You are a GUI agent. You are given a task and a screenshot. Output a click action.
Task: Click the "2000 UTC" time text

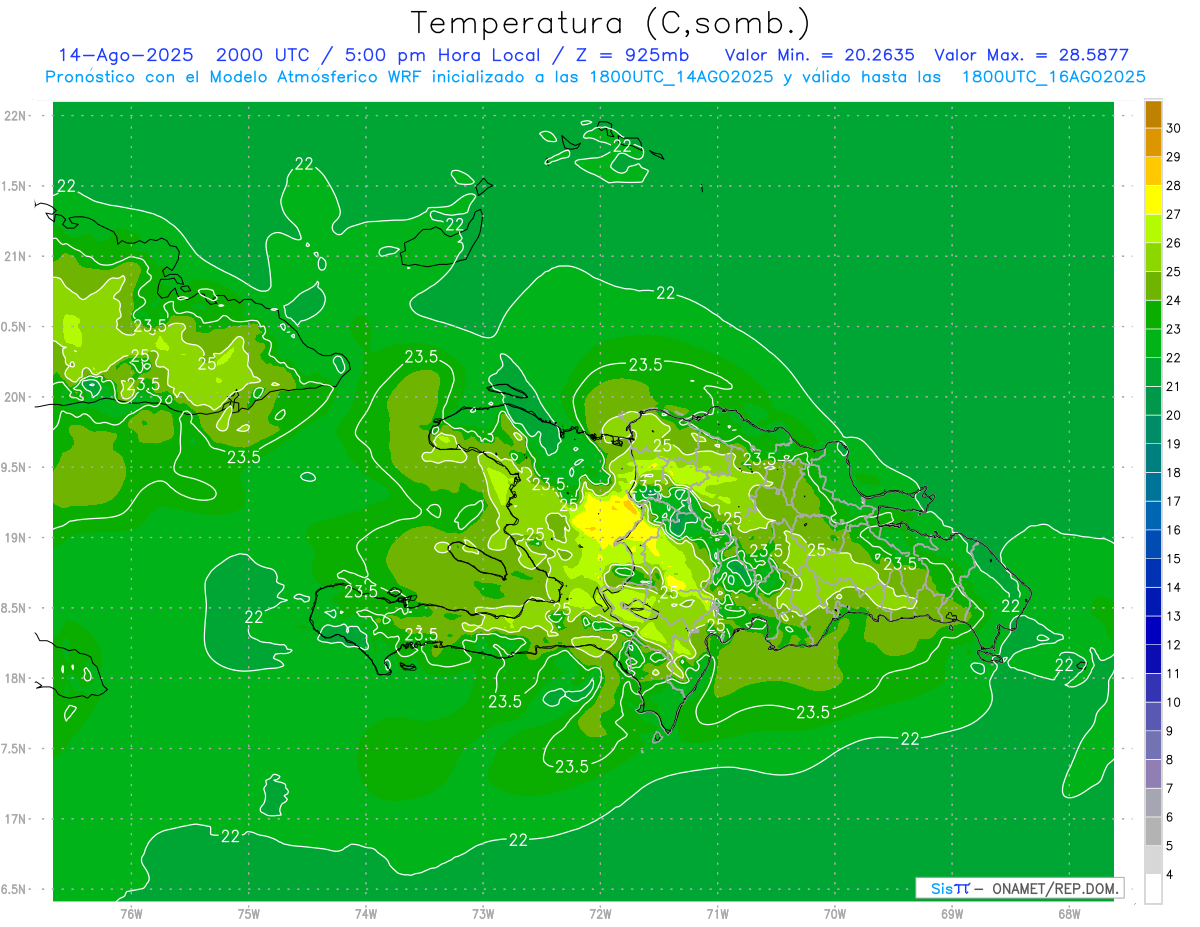pyautogui.click(x=264, y=55)
